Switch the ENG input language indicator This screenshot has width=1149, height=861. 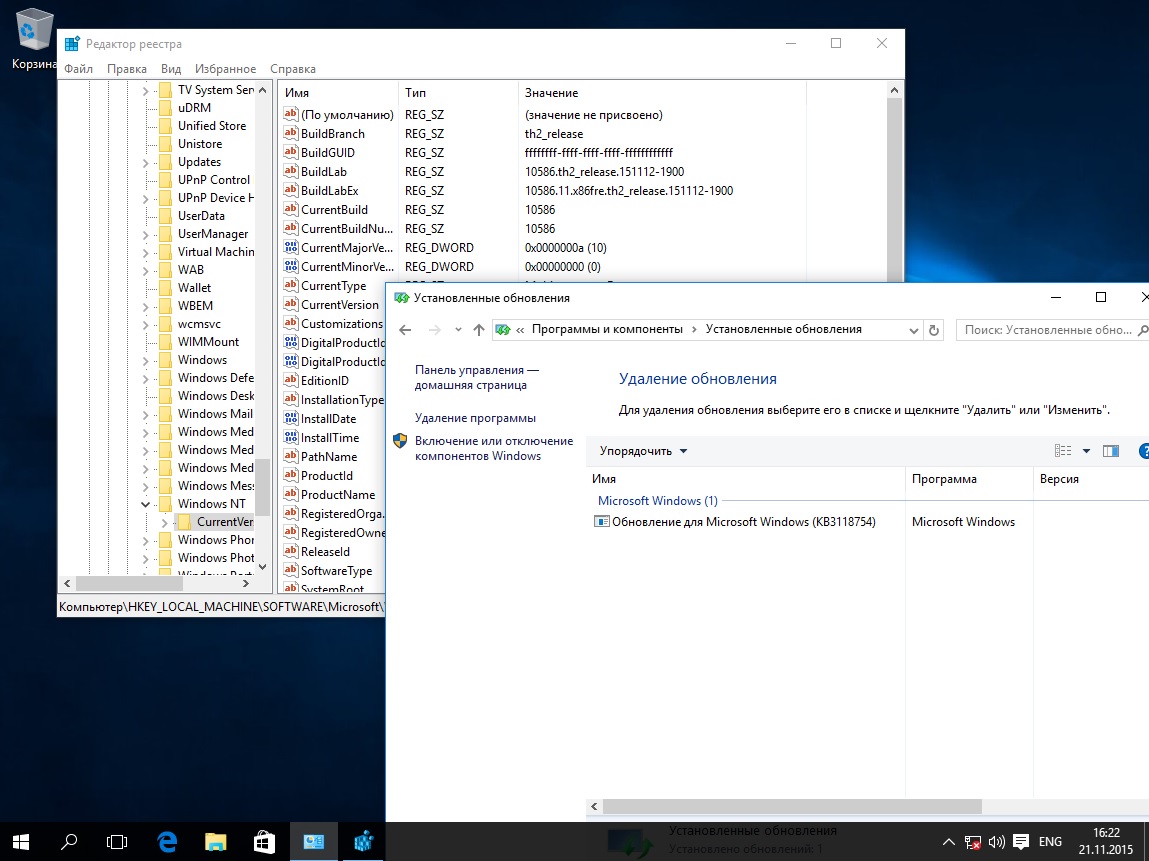(1050, 842)
